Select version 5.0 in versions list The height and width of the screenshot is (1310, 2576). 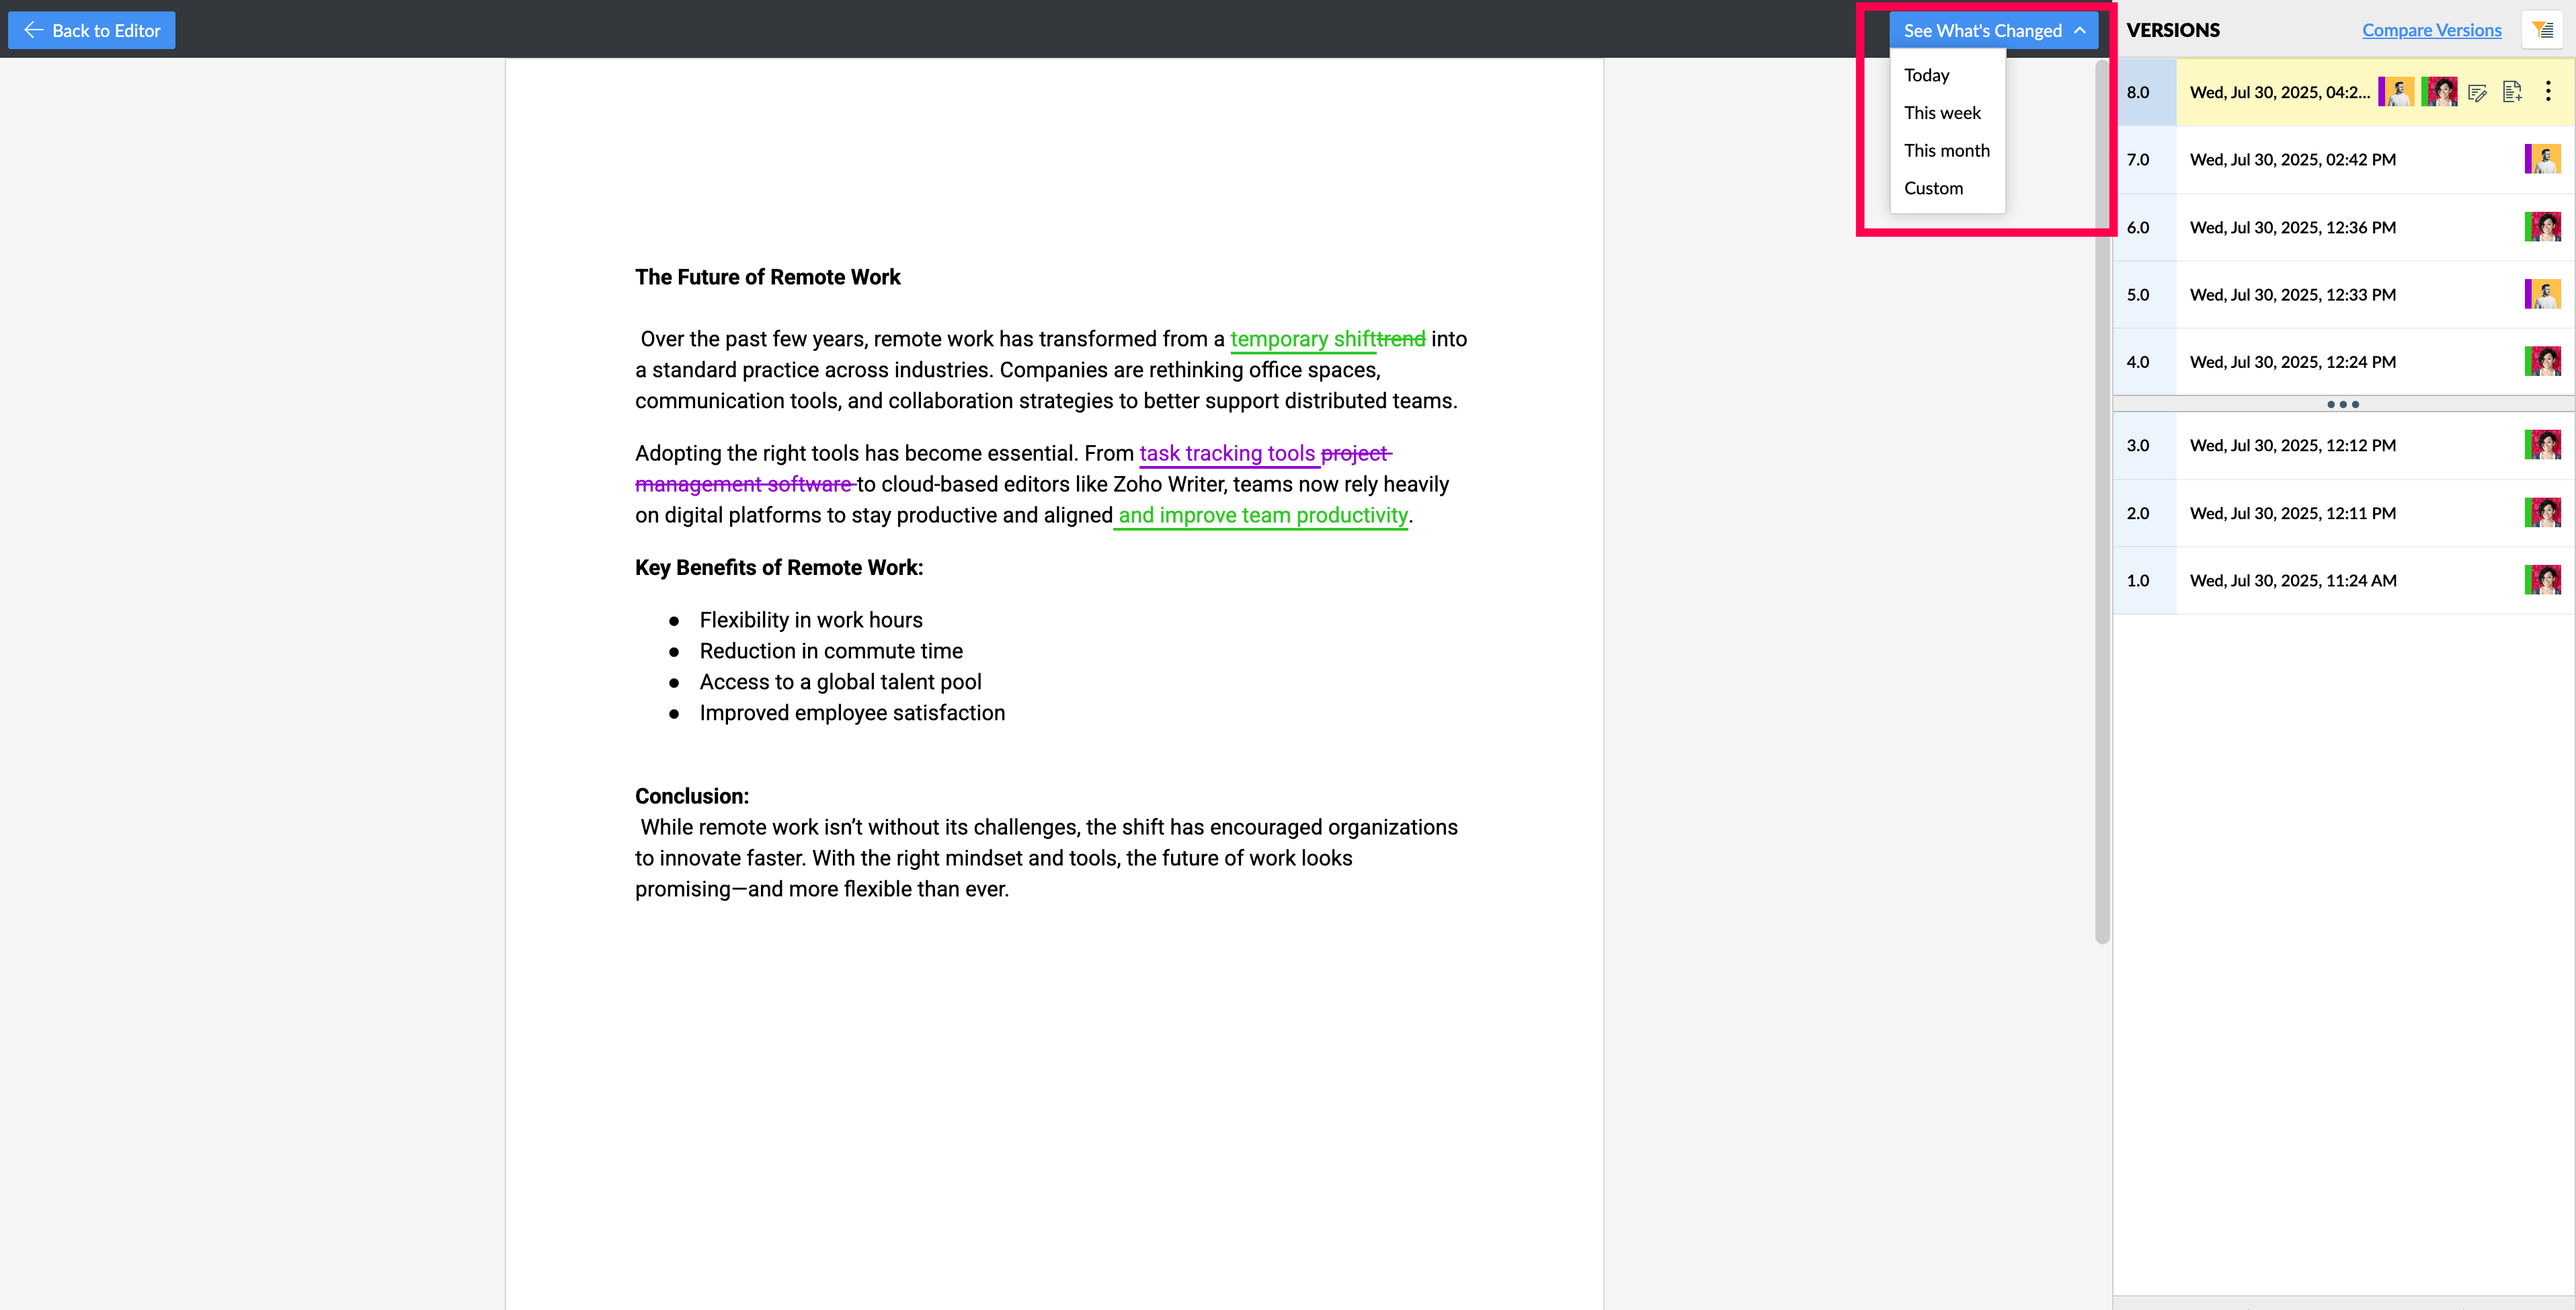[2292, 295]
